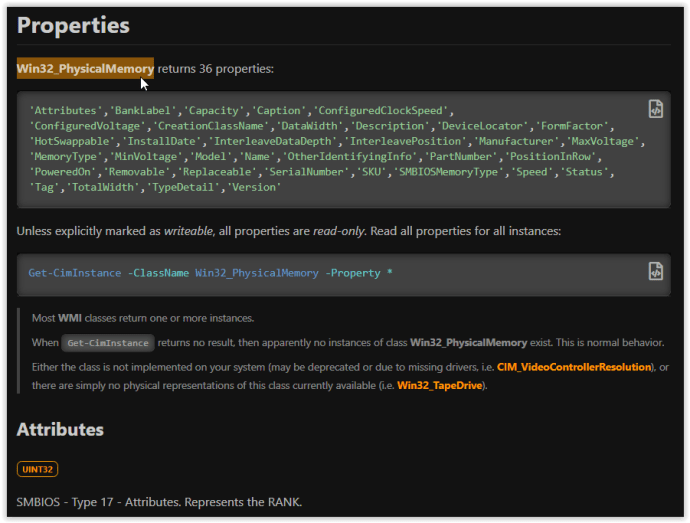
Task: Click 'TotalWidth' in the property list
Action: (103, 188)
